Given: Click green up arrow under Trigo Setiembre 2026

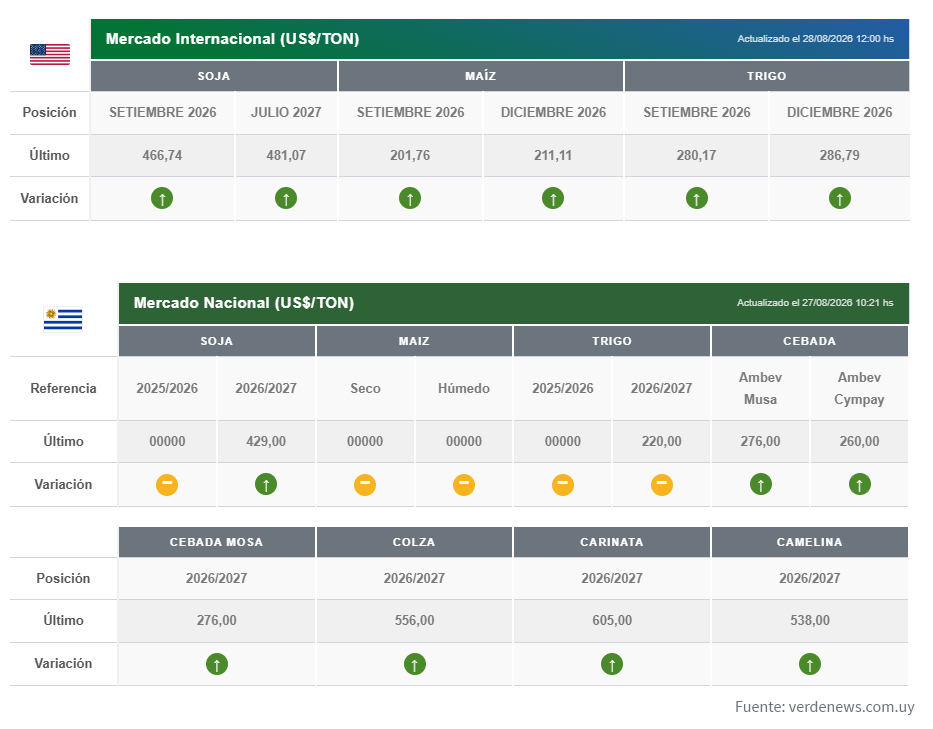Looking at the screenshot, I should click(x=697, y=198).
